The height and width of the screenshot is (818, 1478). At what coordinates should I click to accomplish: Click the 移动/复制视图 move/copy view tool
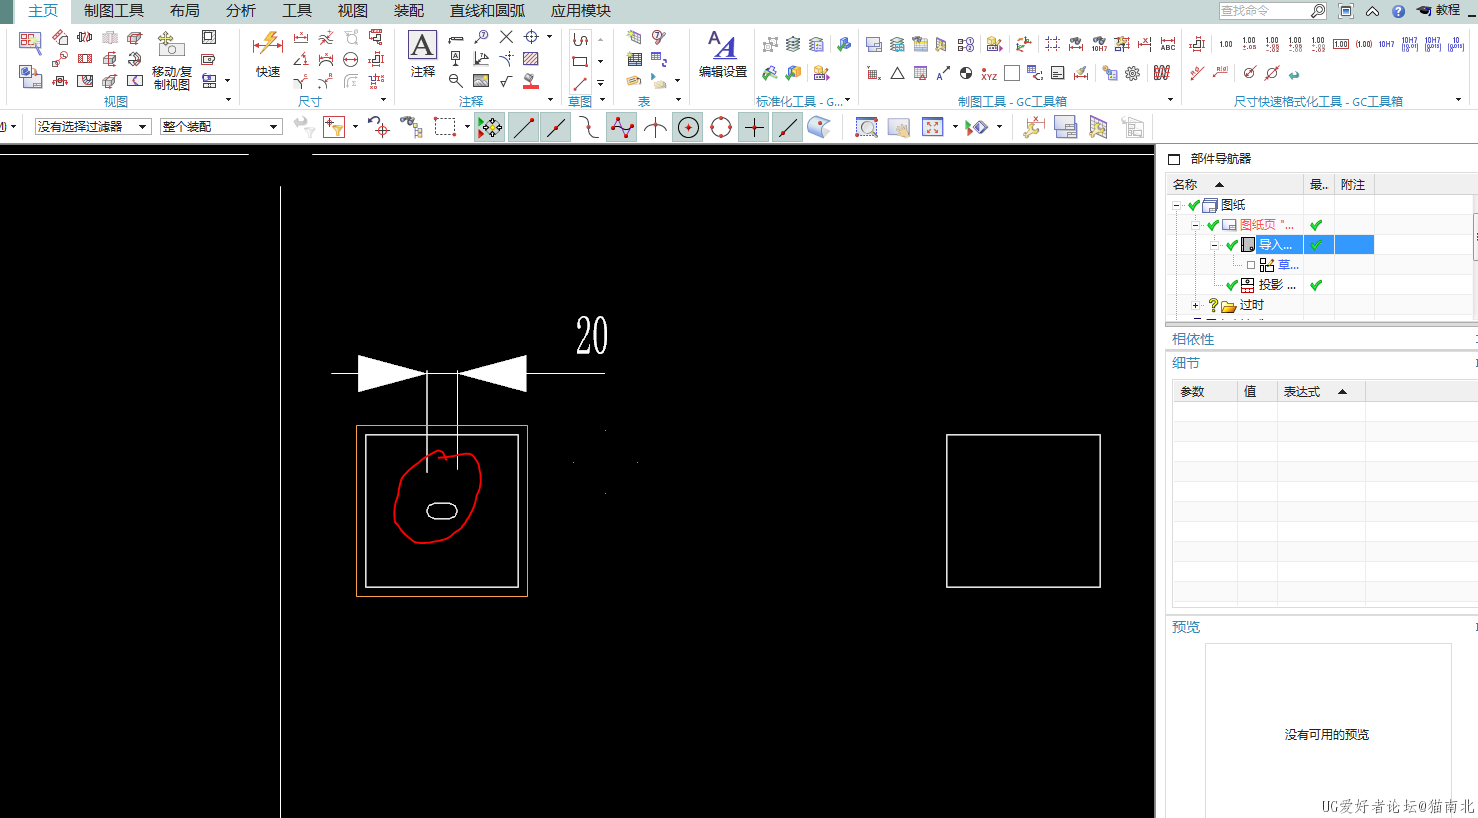[x=171, y=60]
